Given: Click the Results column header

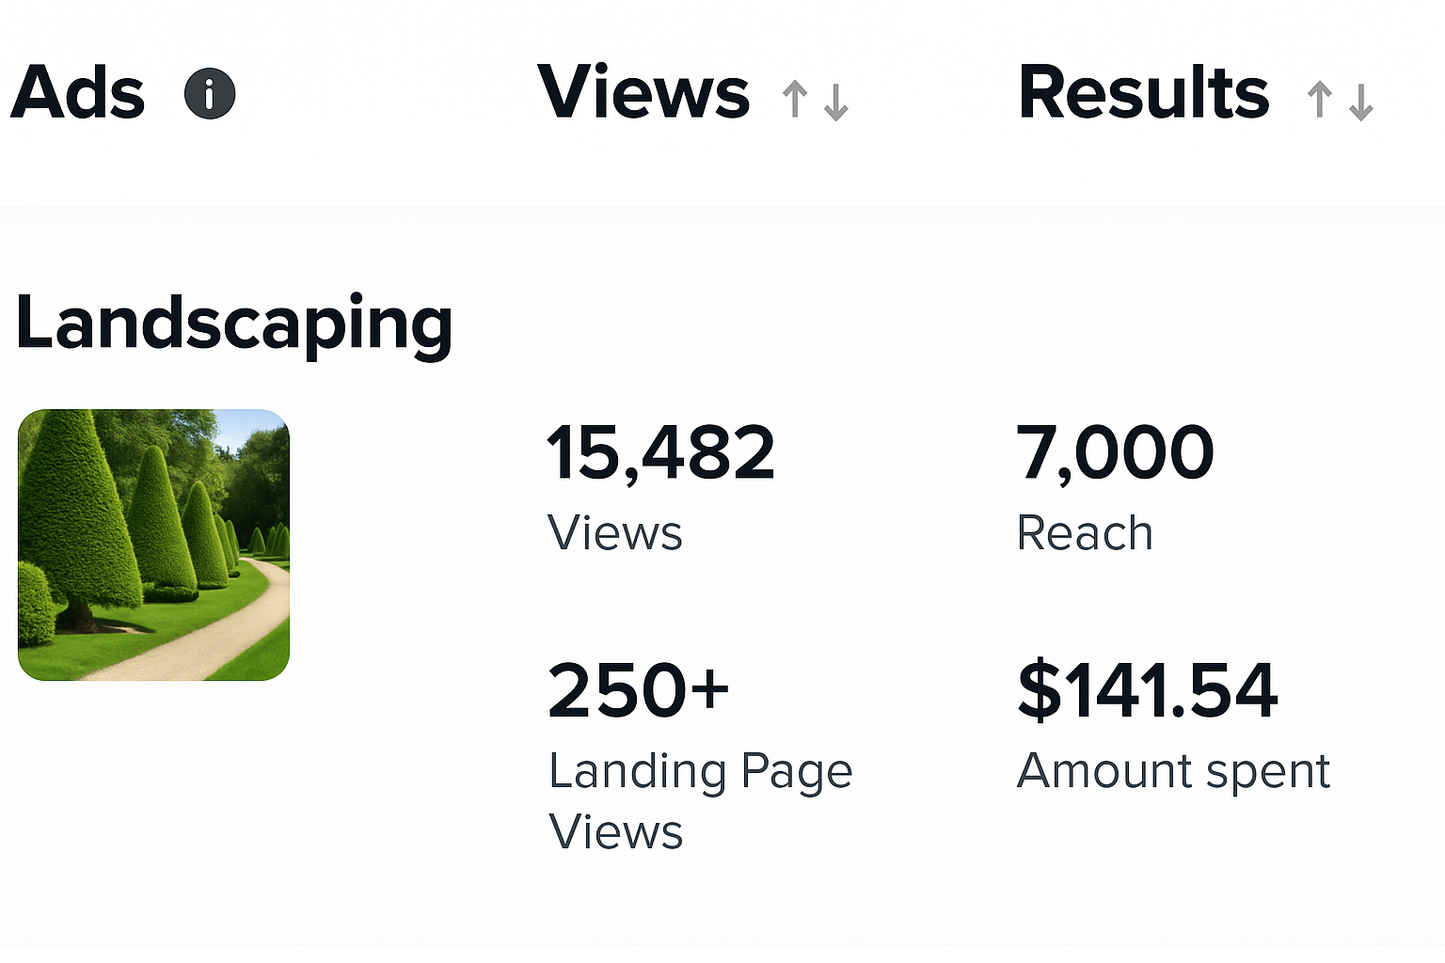Looking at the screenshot, I should point(1144,93).
